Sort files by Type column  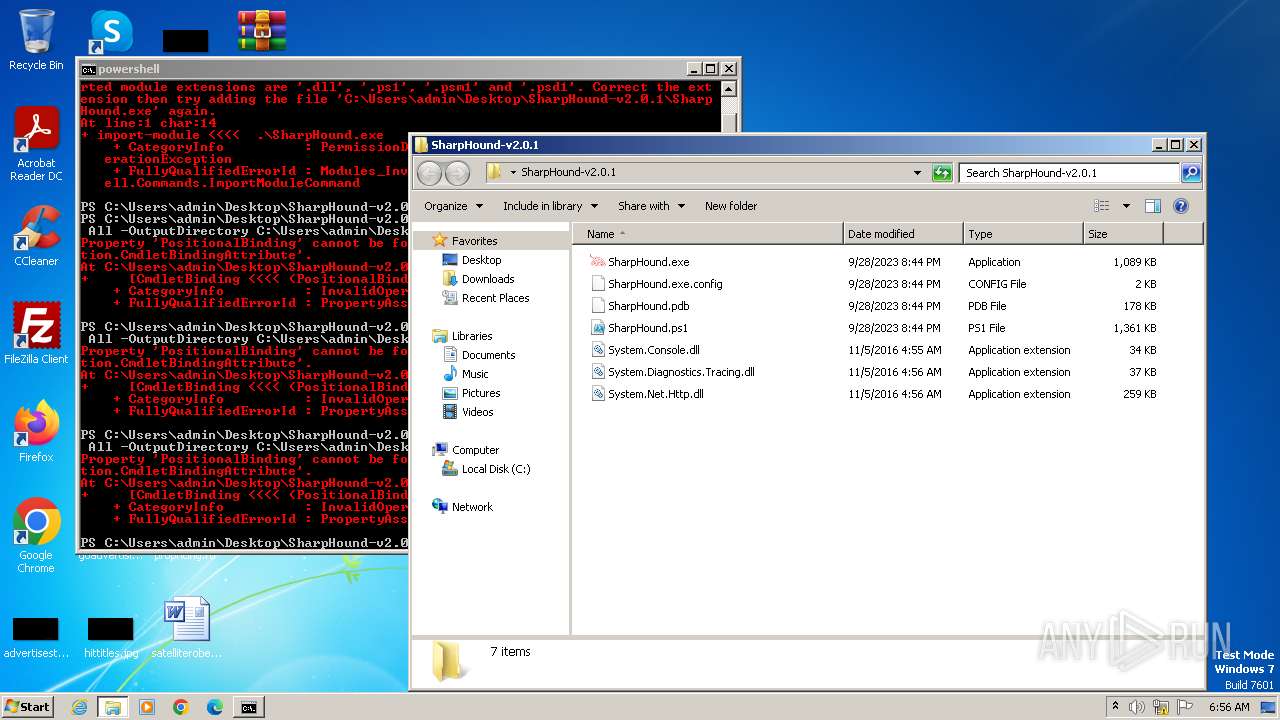(1024, 234)
